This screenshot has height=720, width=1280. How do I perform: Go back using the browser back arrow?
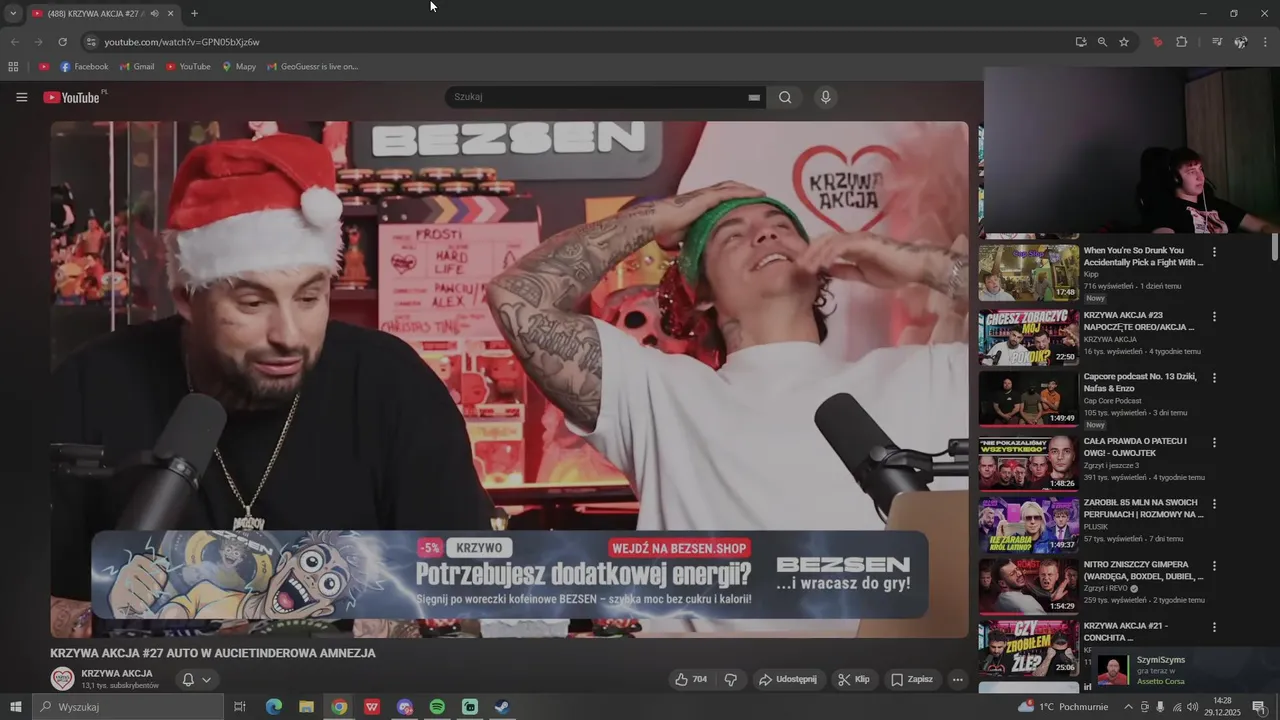[x=15, y=42]
